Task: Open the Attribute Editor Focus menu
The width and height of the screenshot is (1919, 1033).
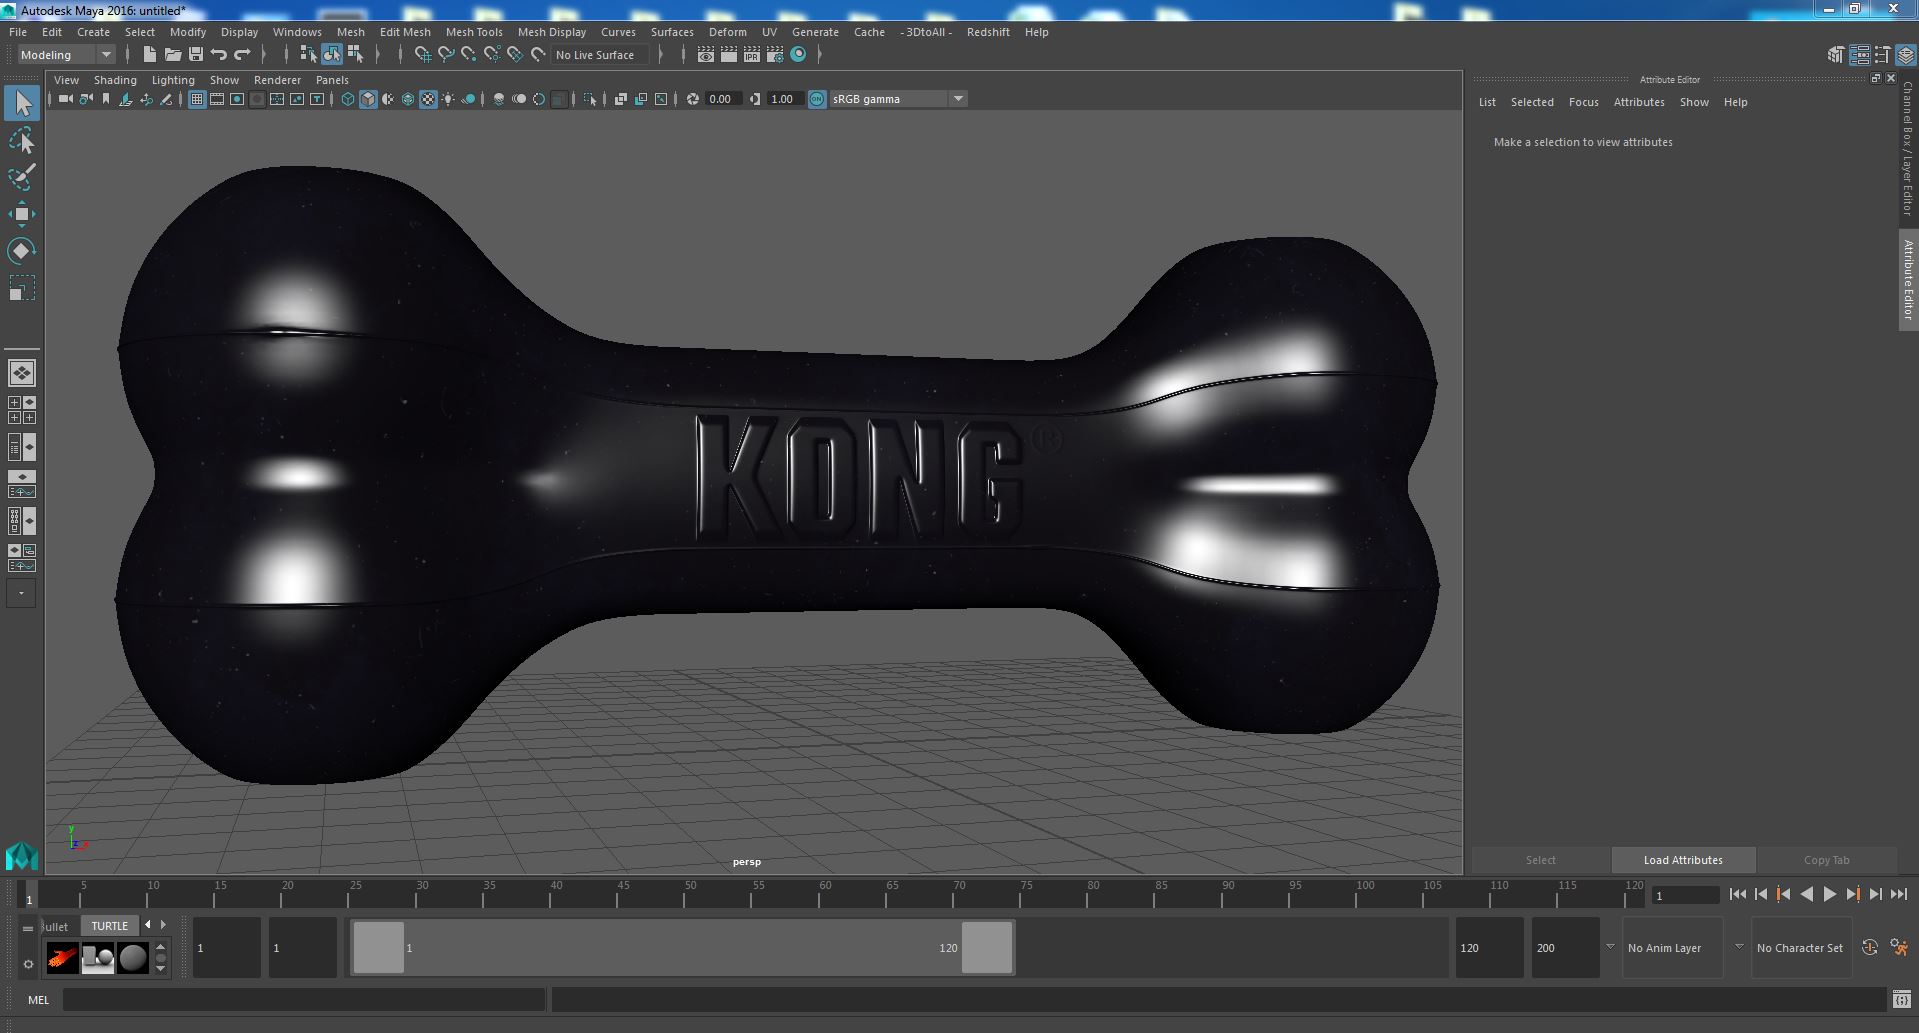Action: click(1583, 102)
